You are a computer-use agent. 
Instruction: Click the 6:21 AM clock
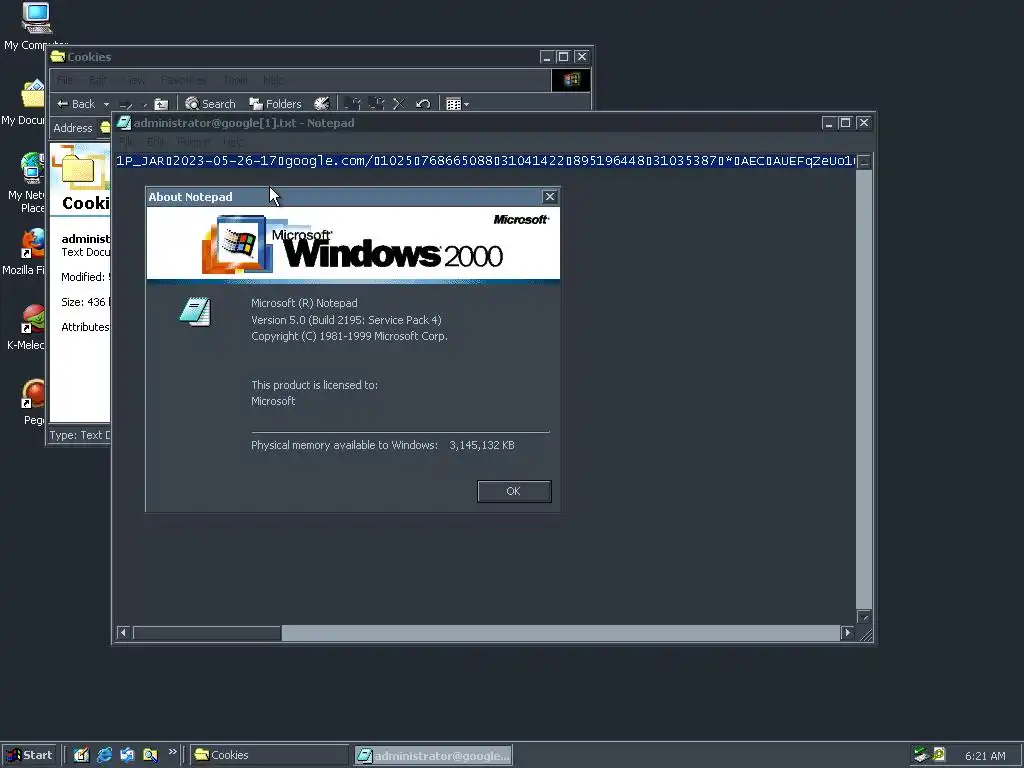[985, 756]
